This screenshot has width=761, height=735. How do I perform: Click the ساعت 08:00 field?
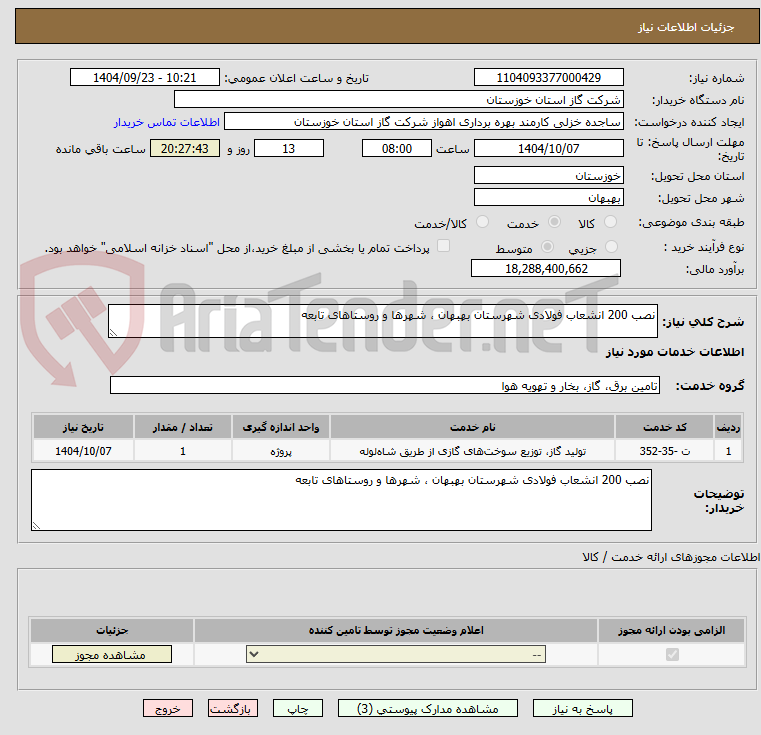click(397, 148)
